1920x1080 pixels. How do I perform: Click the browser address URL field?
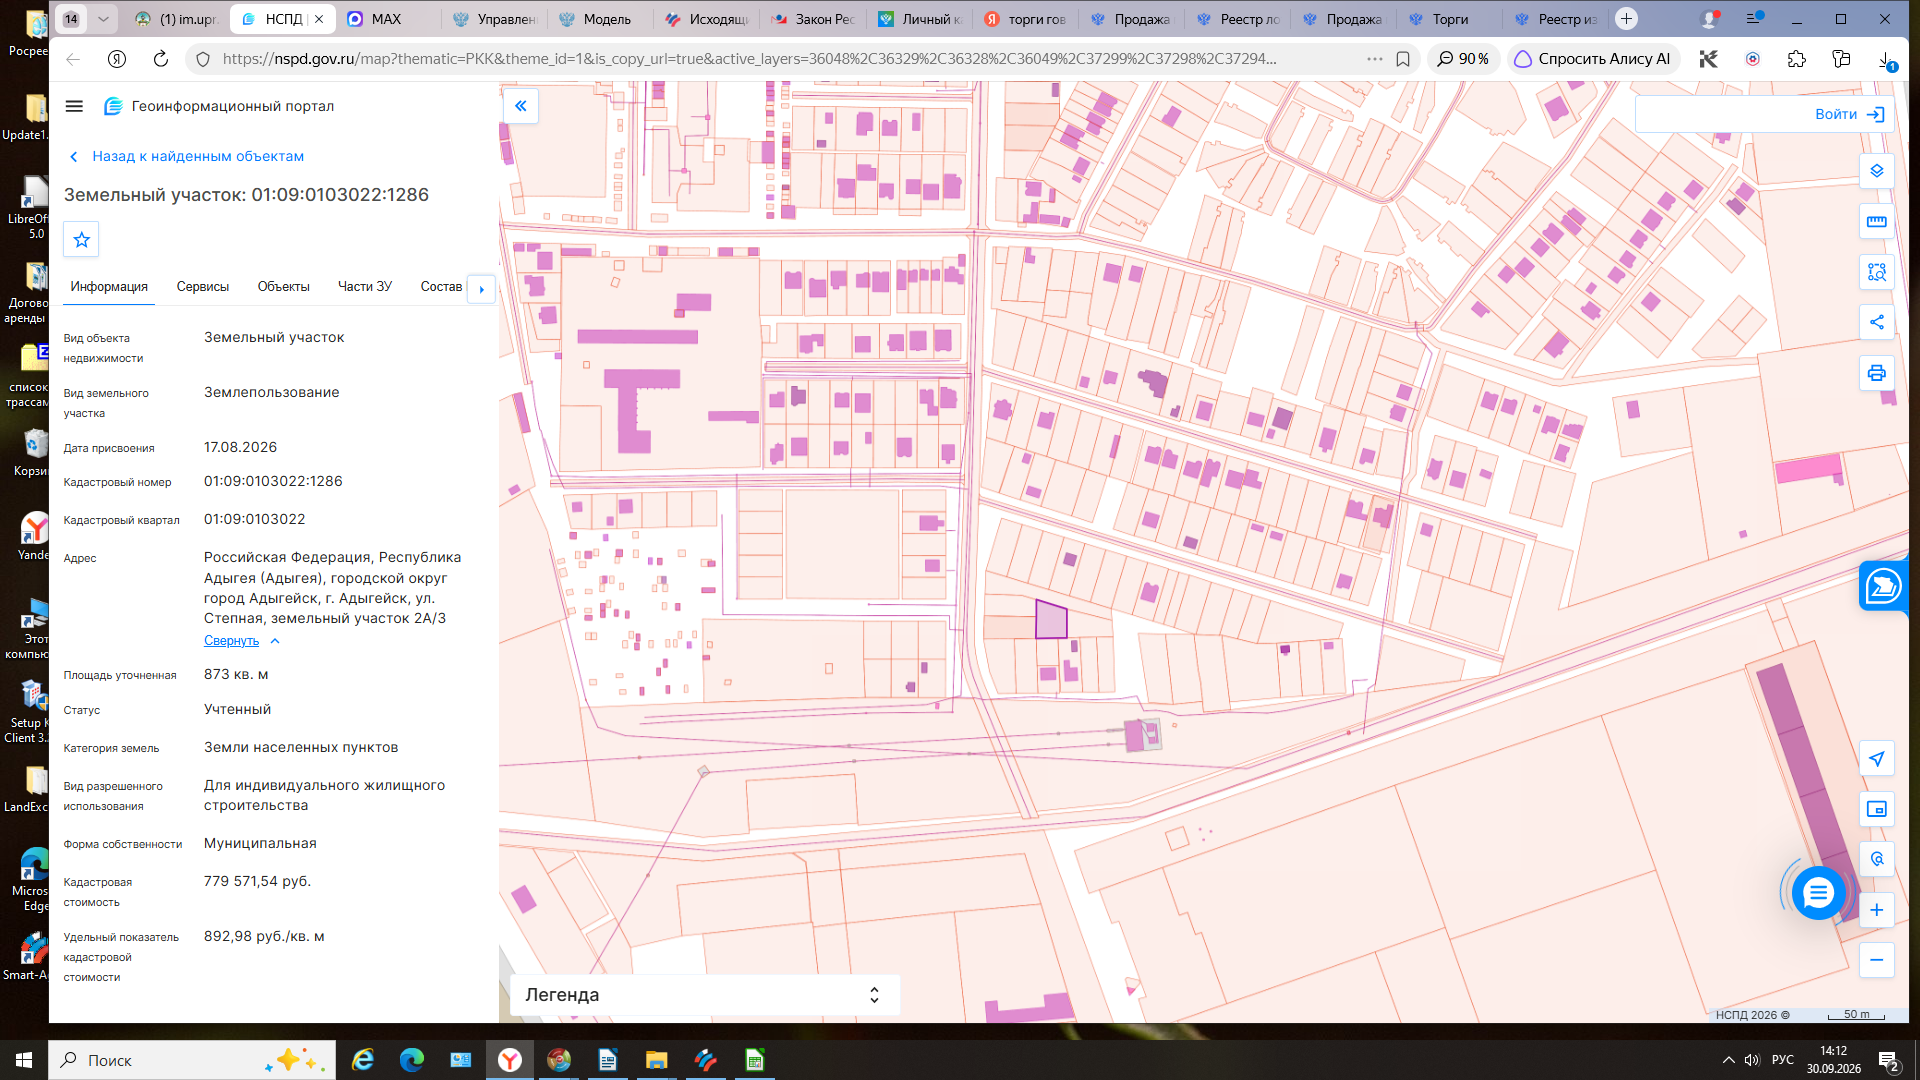[750, 59]
